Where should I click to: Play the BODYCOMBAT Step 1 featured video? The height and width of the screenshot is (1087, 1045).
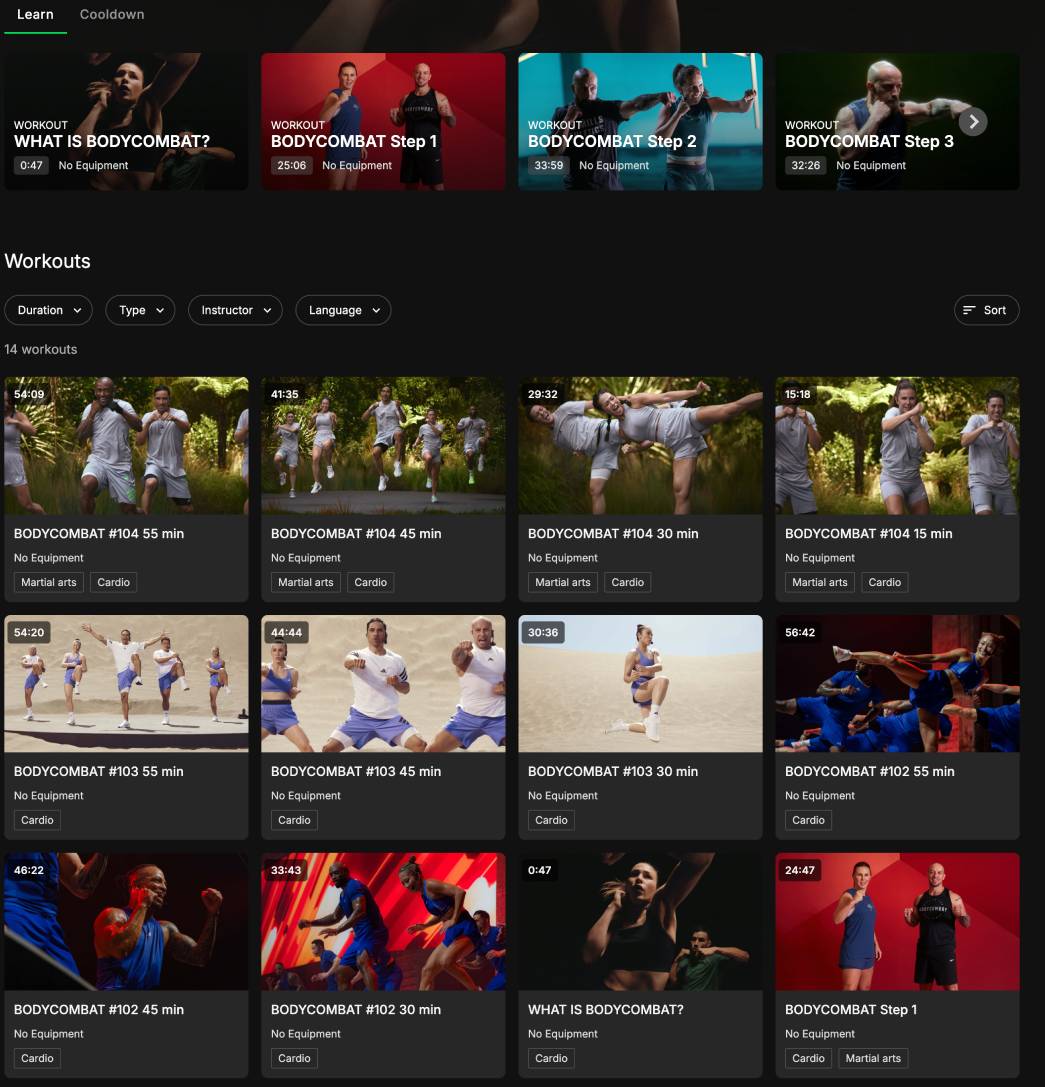383,121
